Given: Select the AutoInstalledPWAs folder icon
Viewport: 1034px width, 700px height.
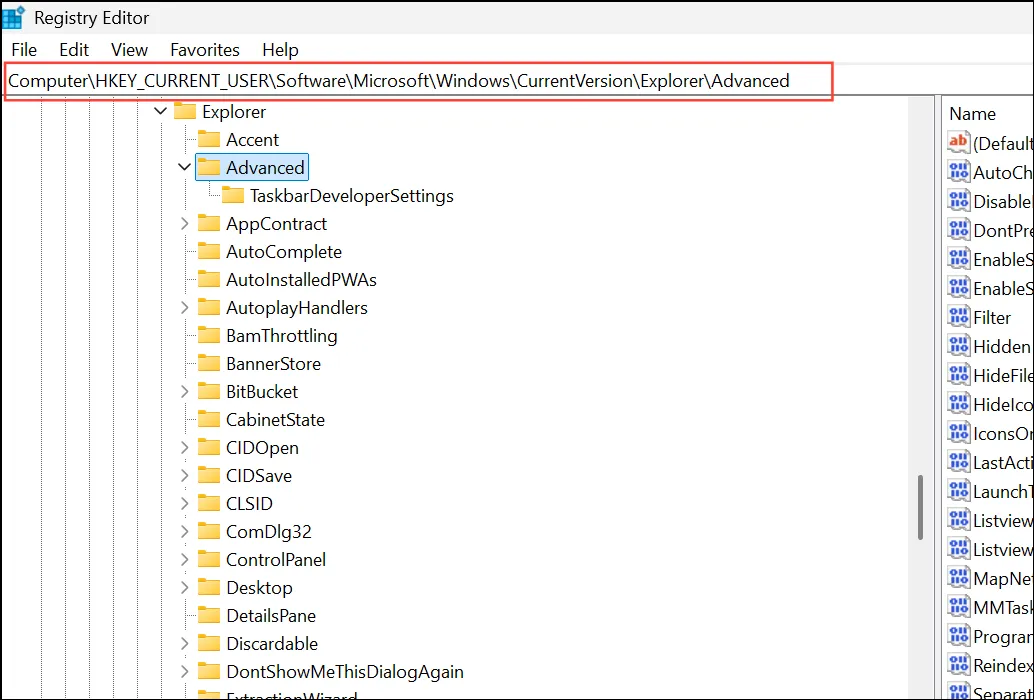Looking at the screenshot, I should [x=209, y=279].
